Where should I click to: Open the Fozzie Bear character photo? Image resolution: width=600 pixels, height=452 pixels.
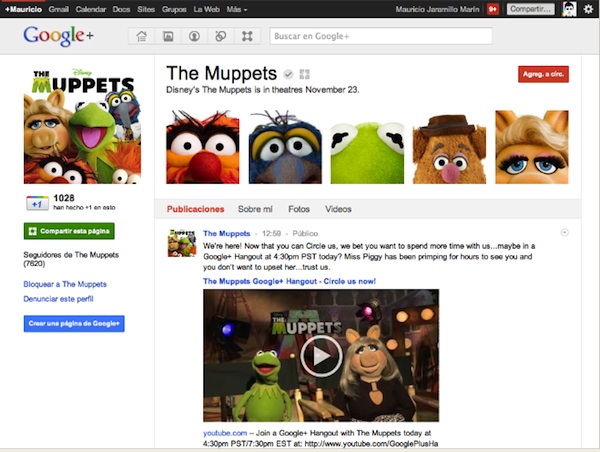449,147
